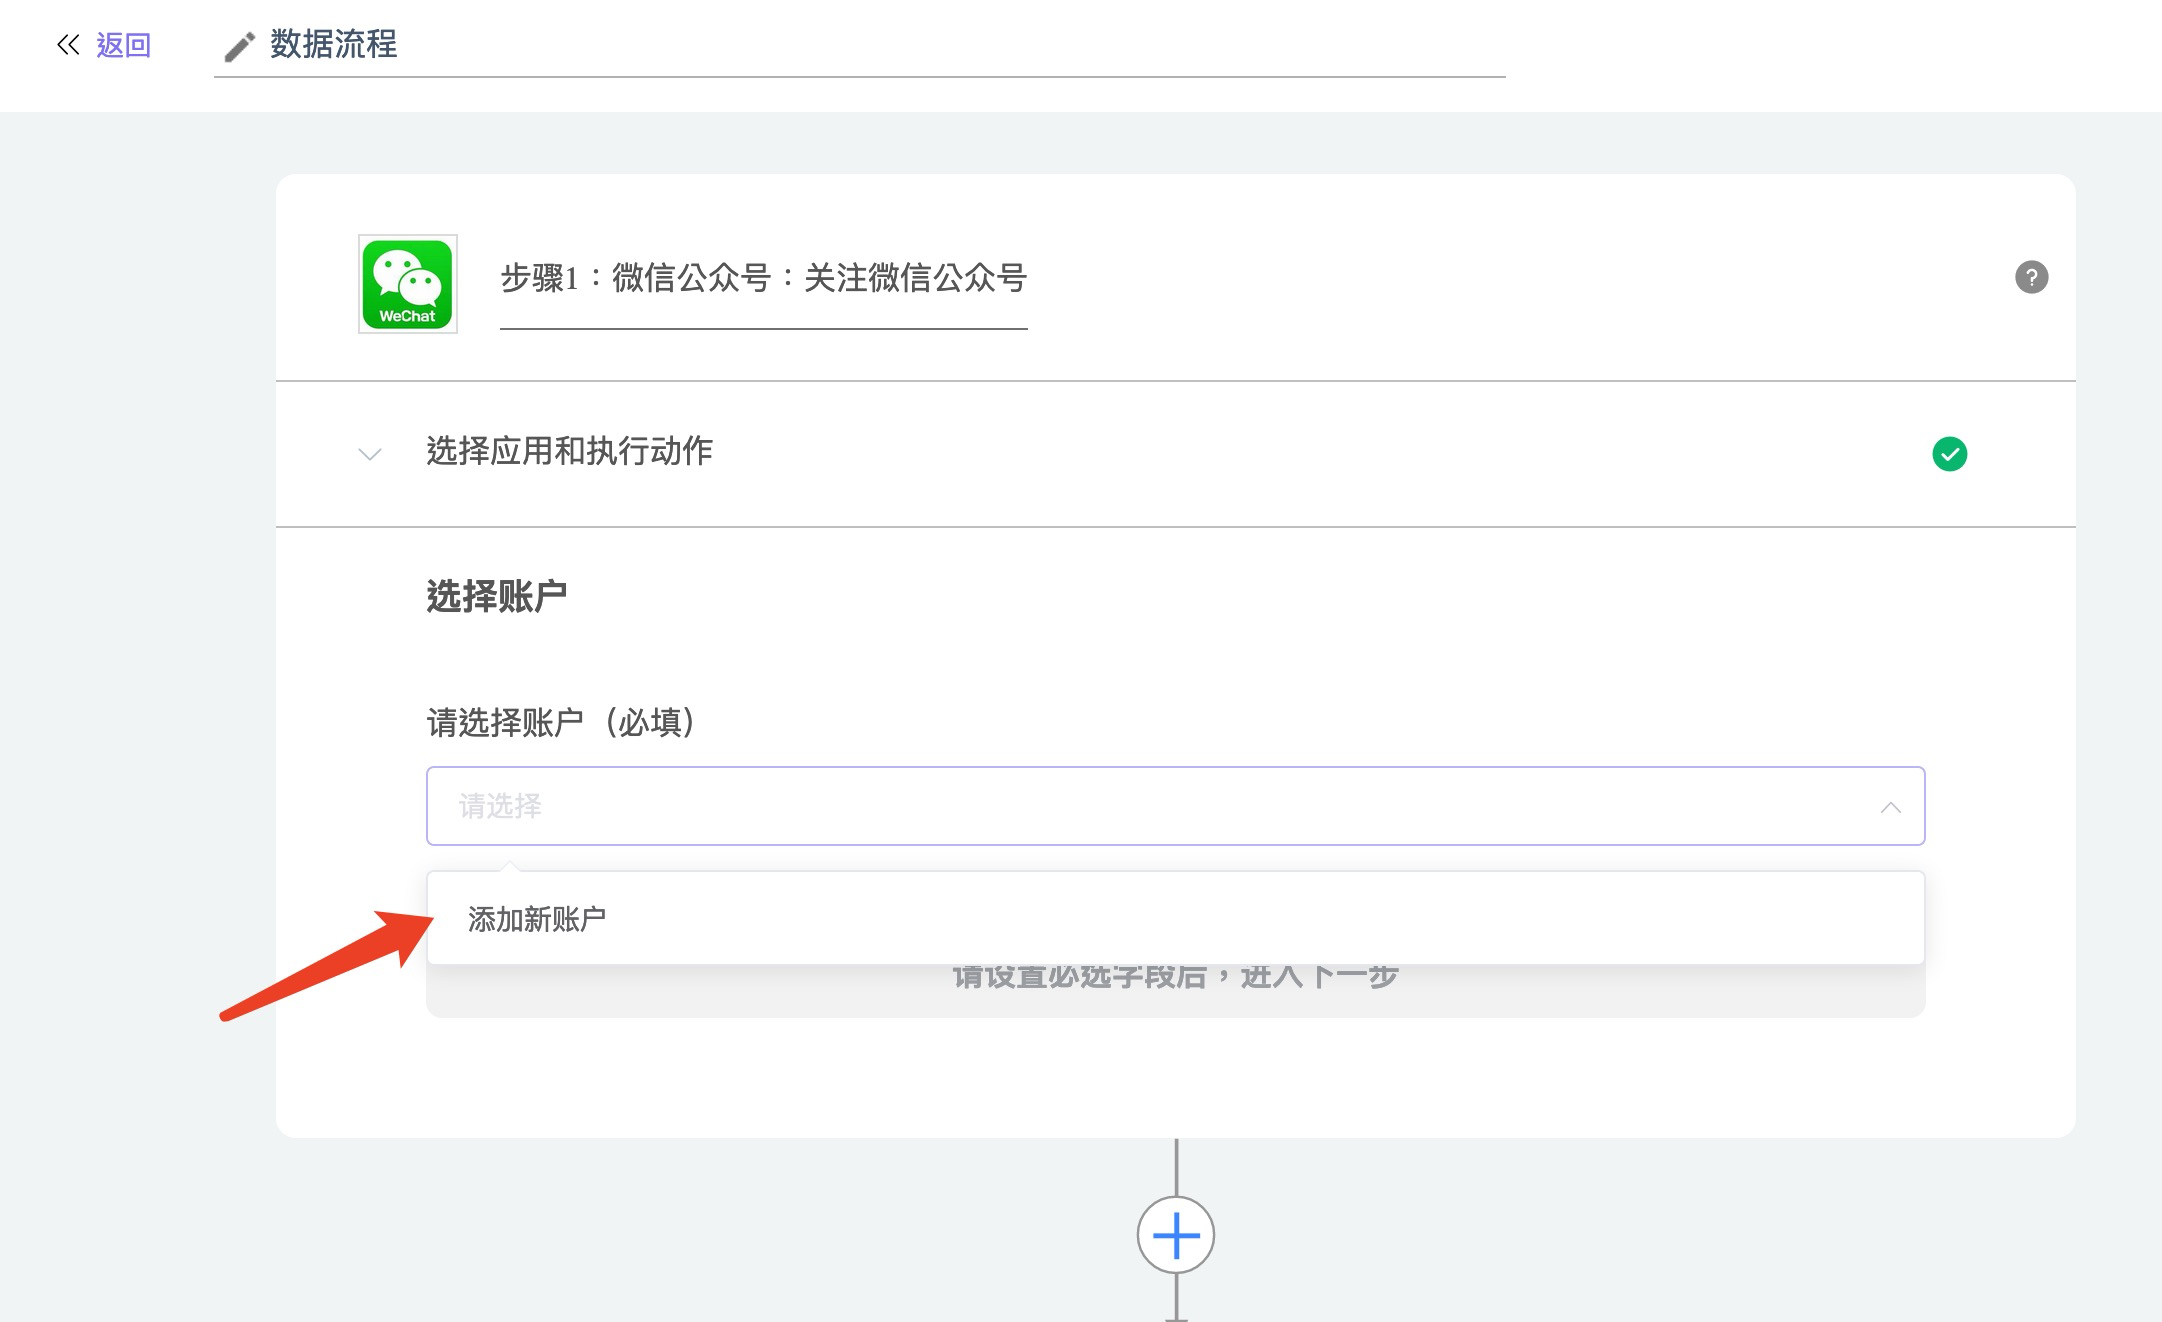
Task: Click the connector line below the plus button
Action: coord(1176,1297)
